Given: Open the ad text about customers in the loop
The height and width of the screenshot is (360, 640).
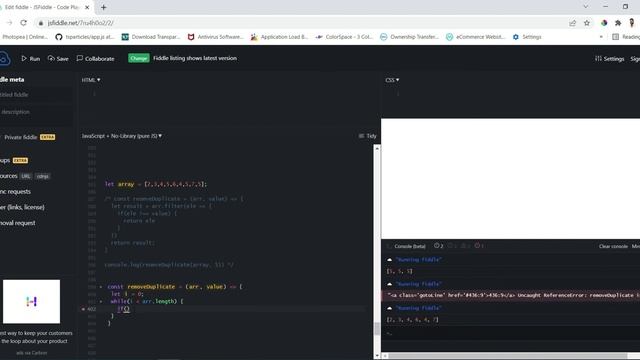Looking at the screenshot, I should click(36, 337).
